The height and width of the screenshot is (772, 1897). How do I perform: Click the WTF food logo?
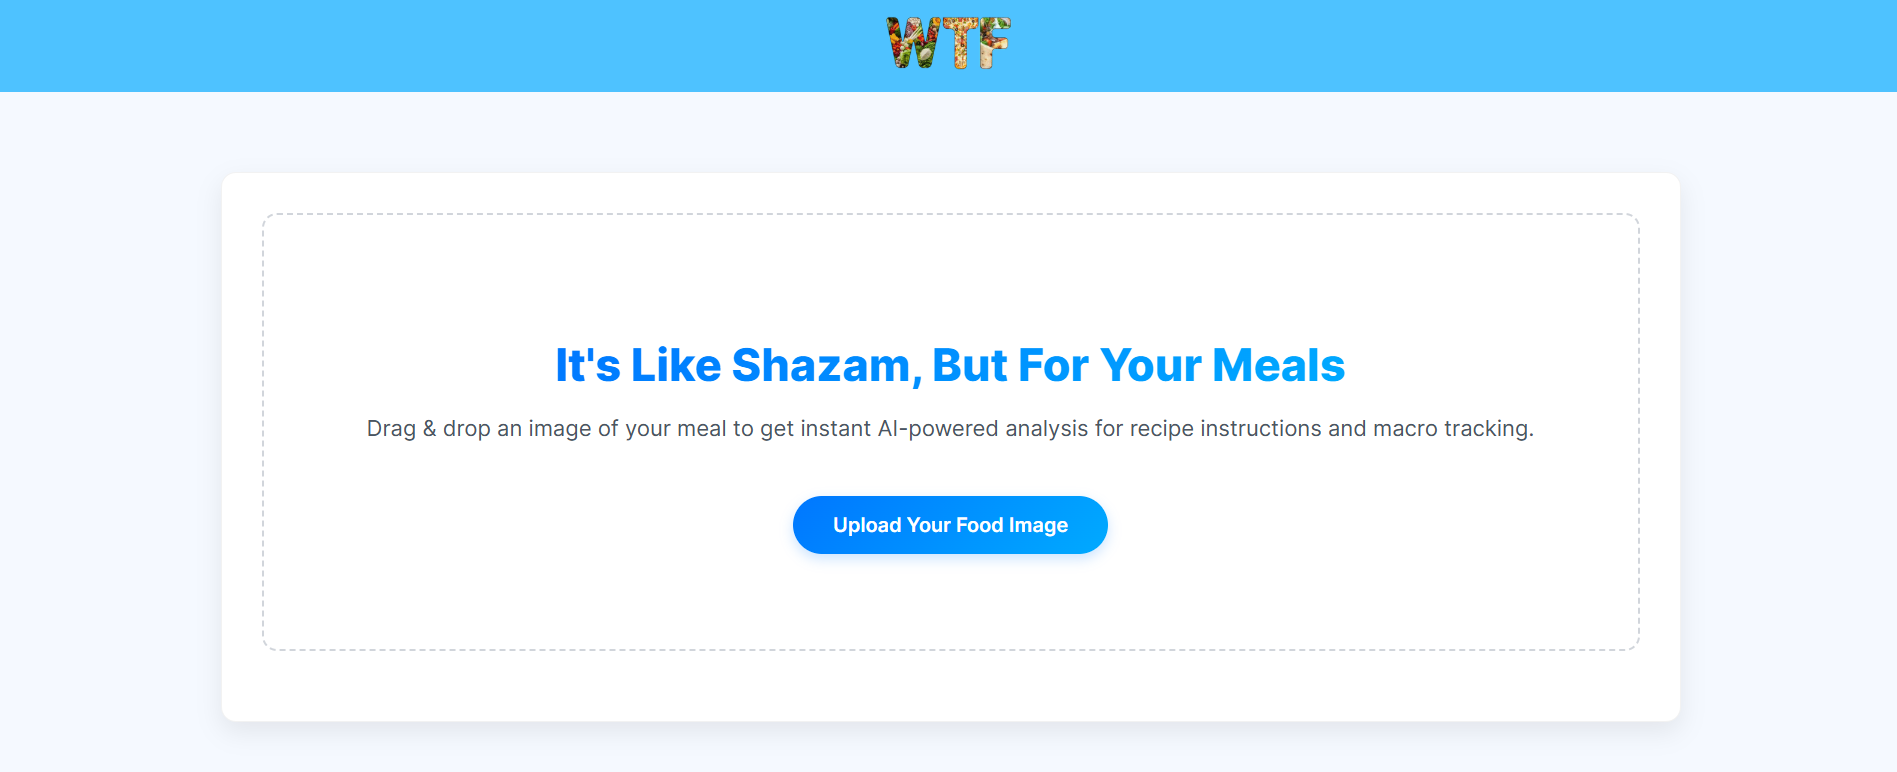coord(949,44)
